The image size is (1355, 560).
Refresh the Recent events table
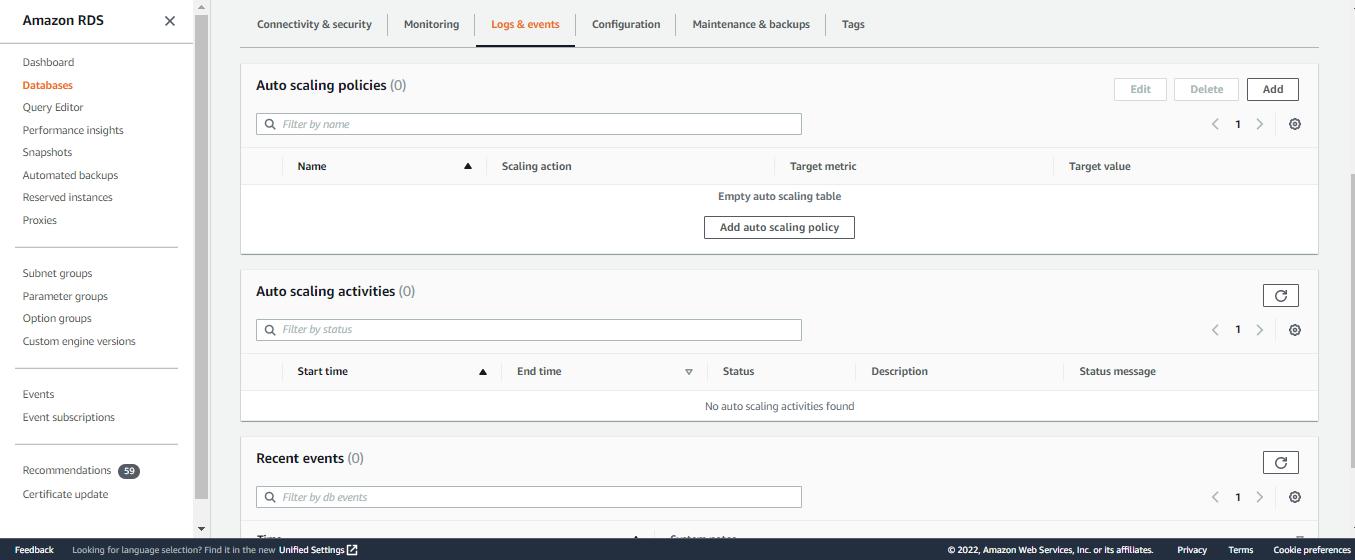pos(1281,462)
